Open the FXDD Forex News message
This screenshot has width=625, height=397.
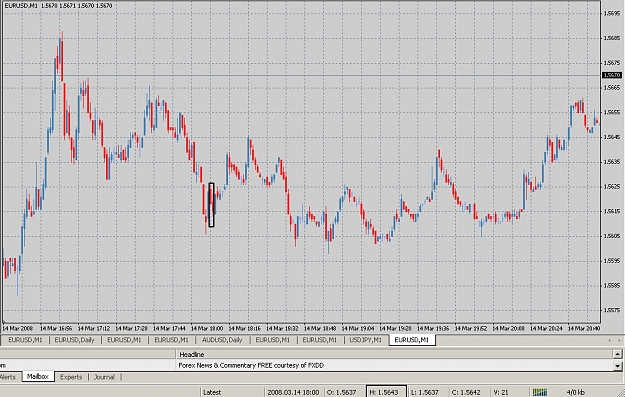[251, 365]
